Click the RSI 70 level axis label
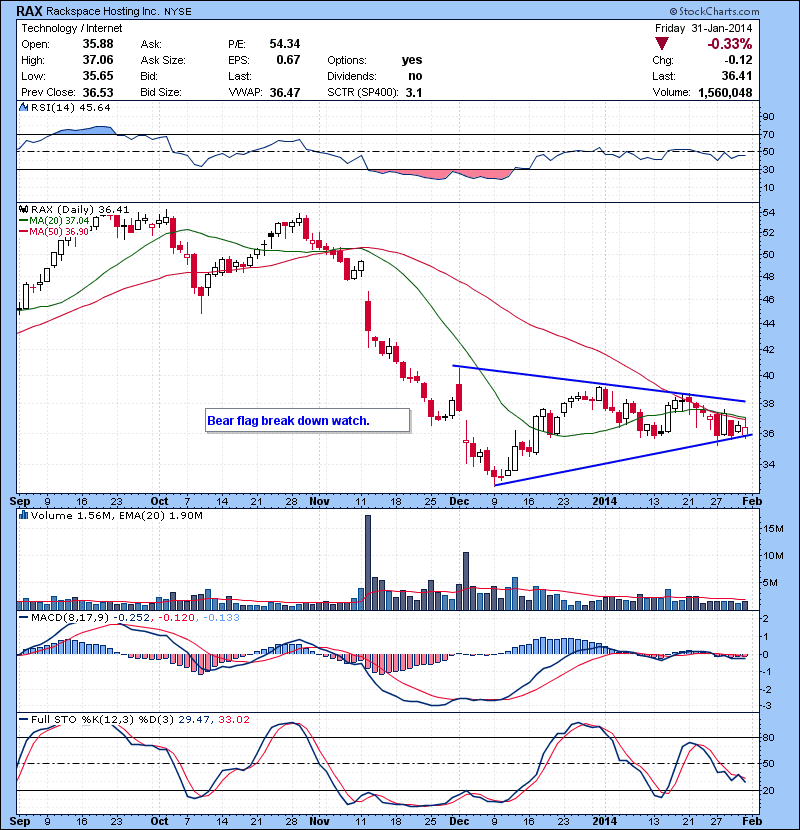The width and height of the screenshot is (800, 830). (x=768, y=134)
